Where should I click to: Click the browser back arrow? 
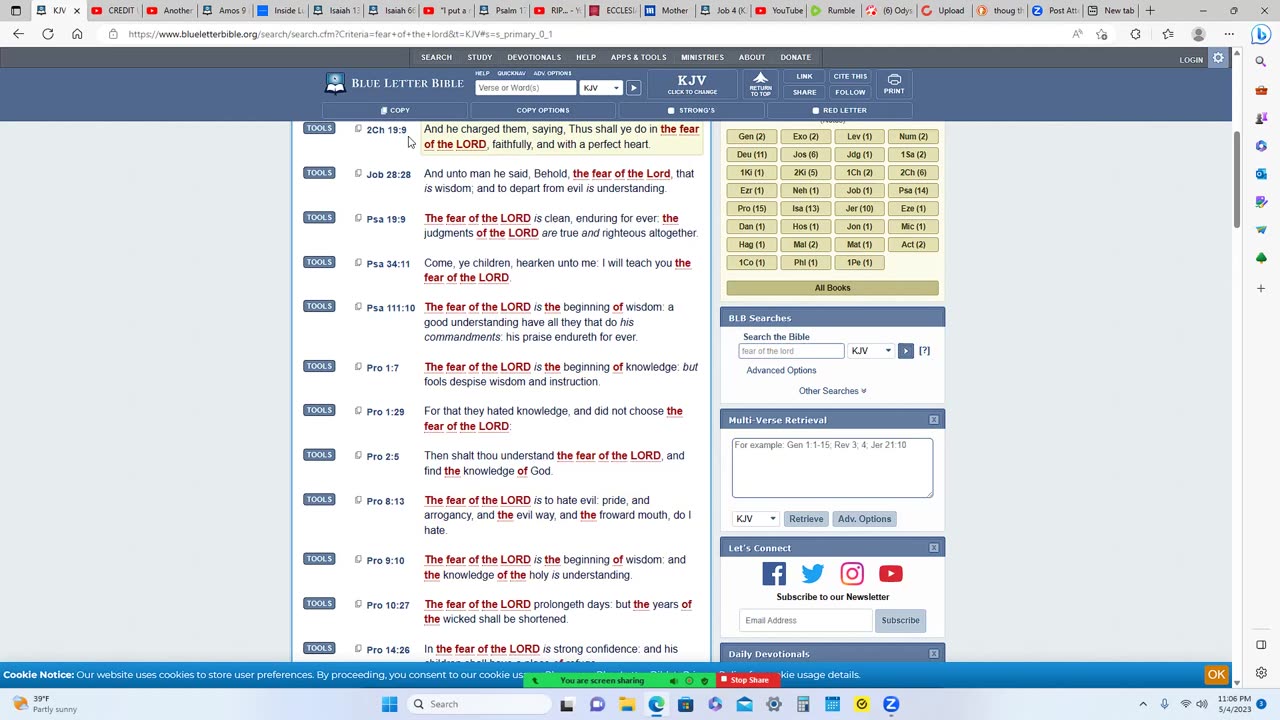click(x=18, y=34)
